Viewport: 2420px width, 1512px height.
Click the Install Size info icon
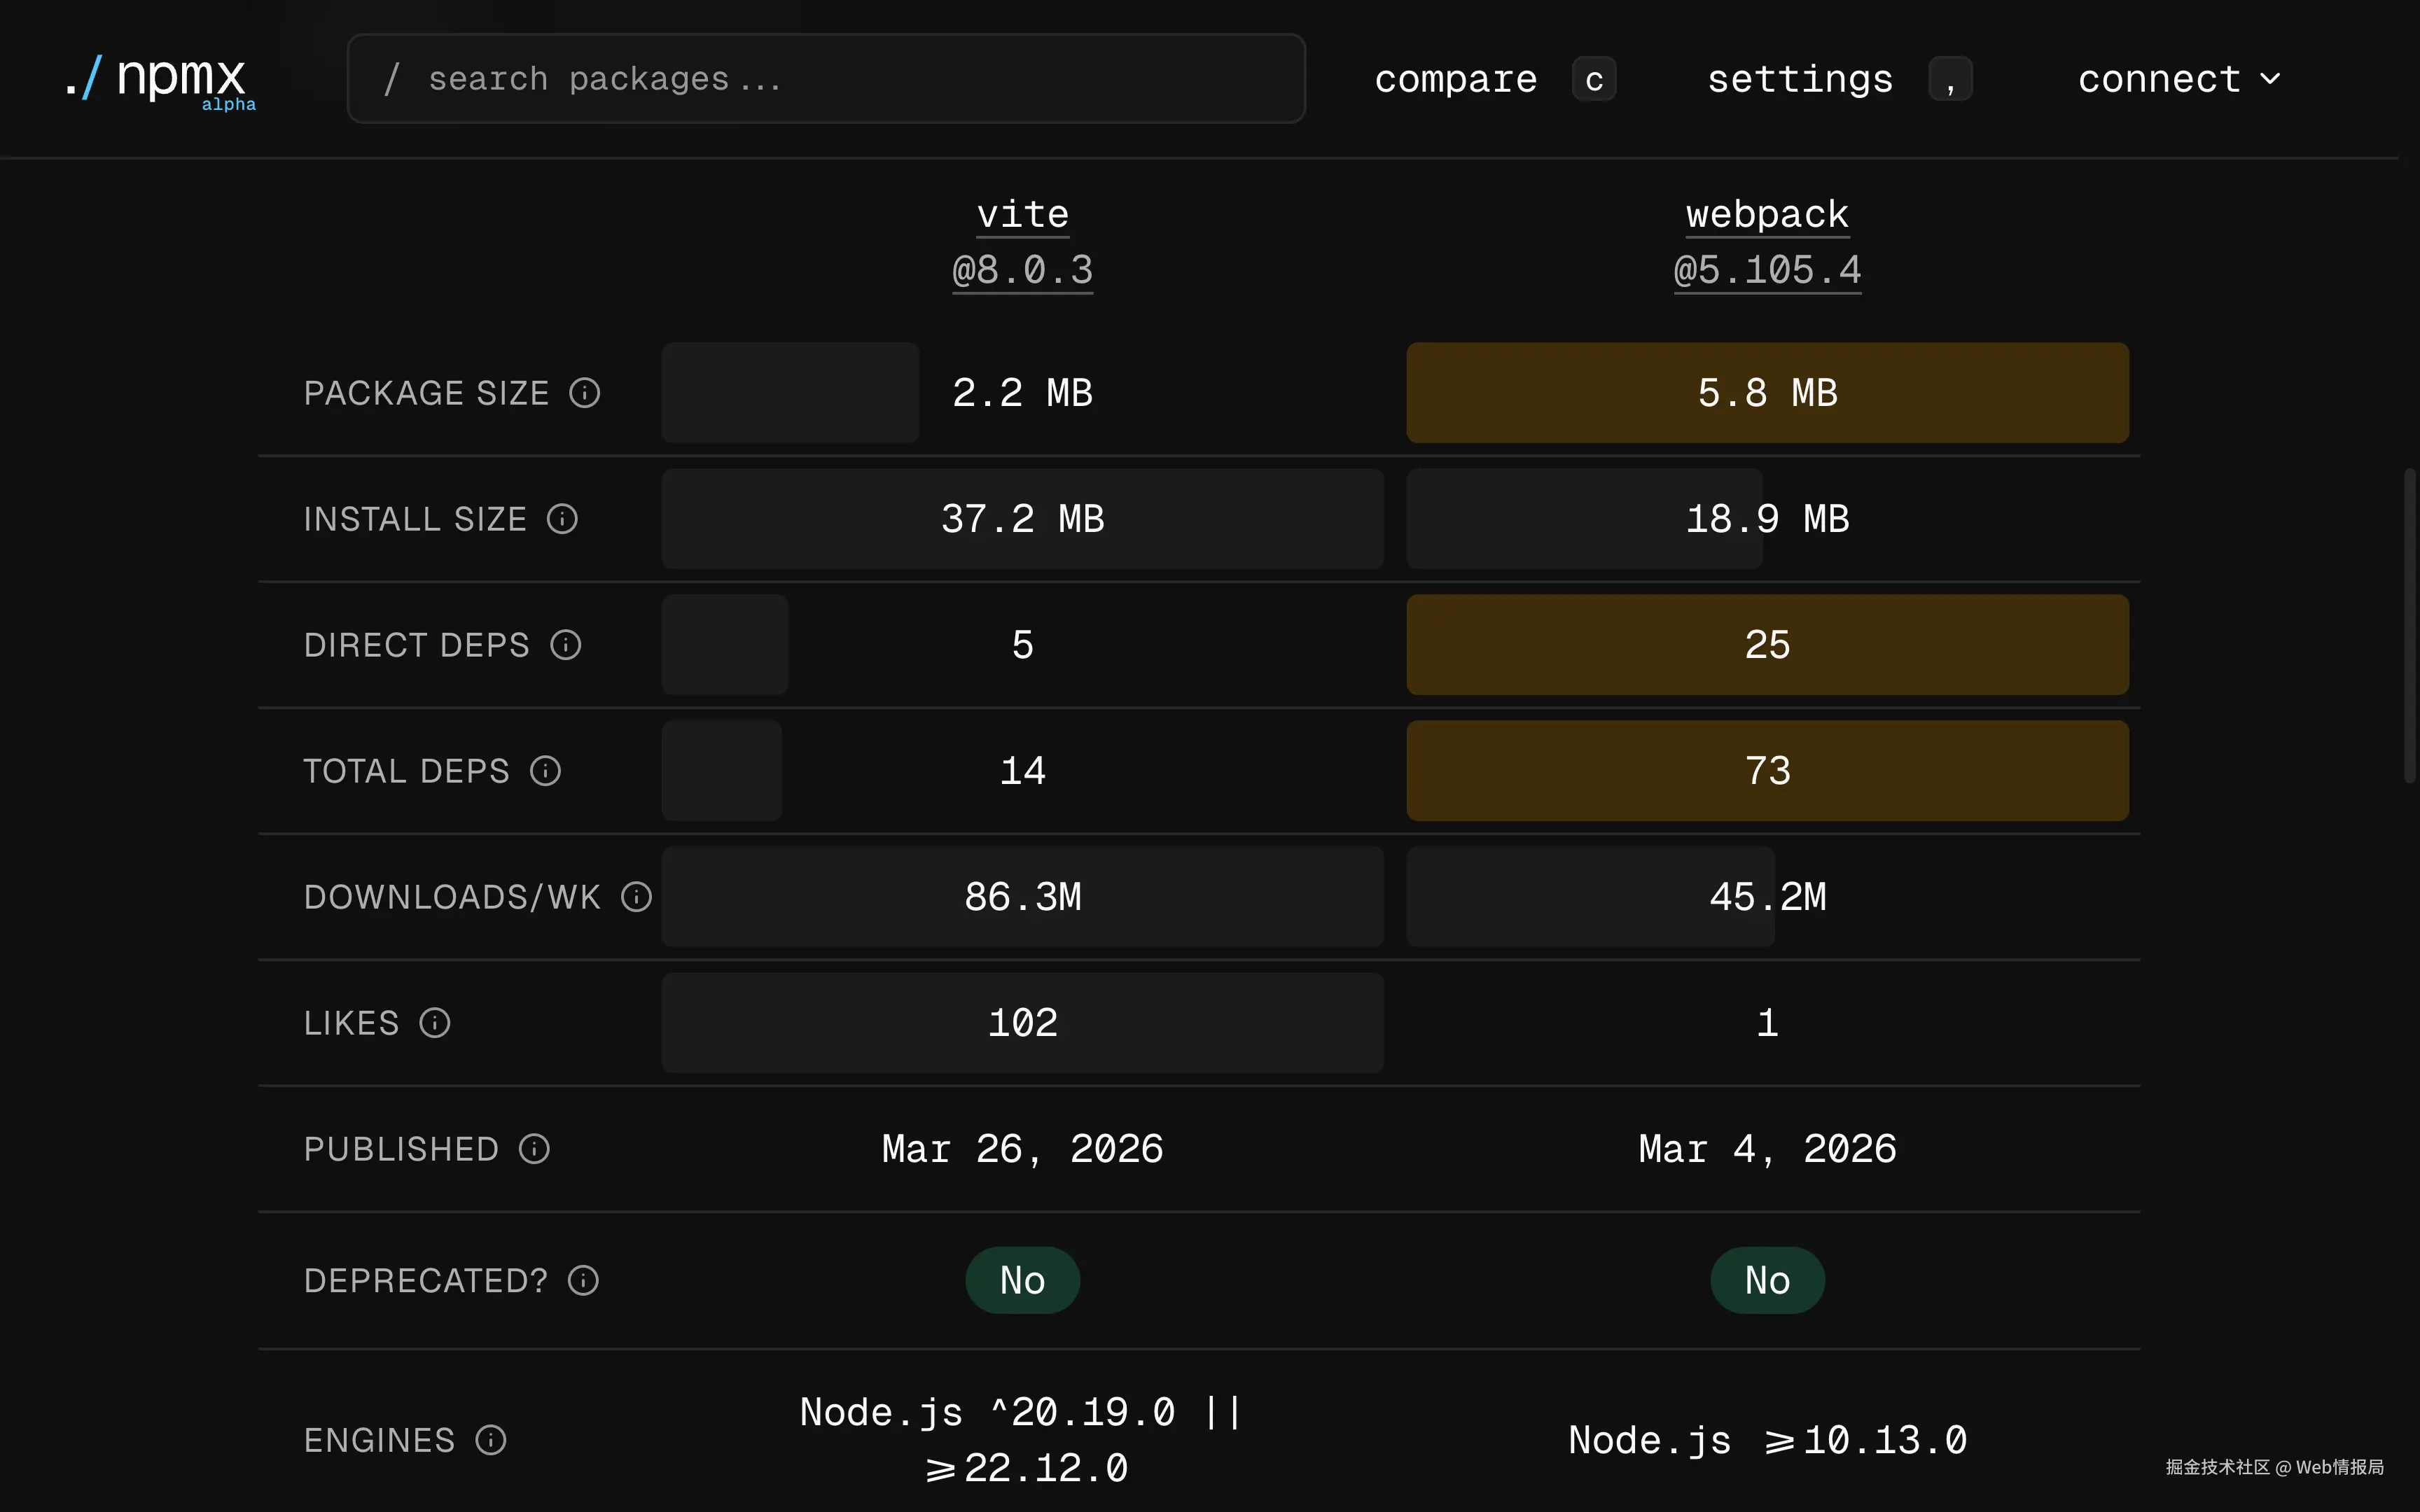562,519
